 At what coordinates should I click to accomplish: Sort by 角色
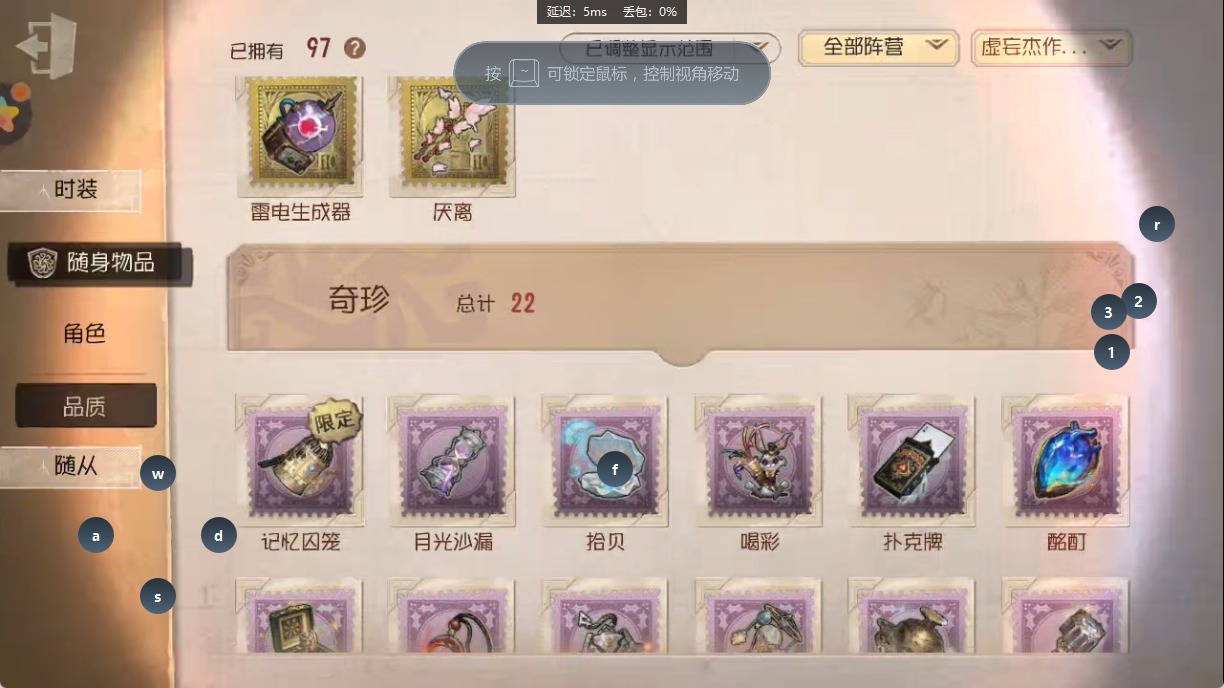85,334
